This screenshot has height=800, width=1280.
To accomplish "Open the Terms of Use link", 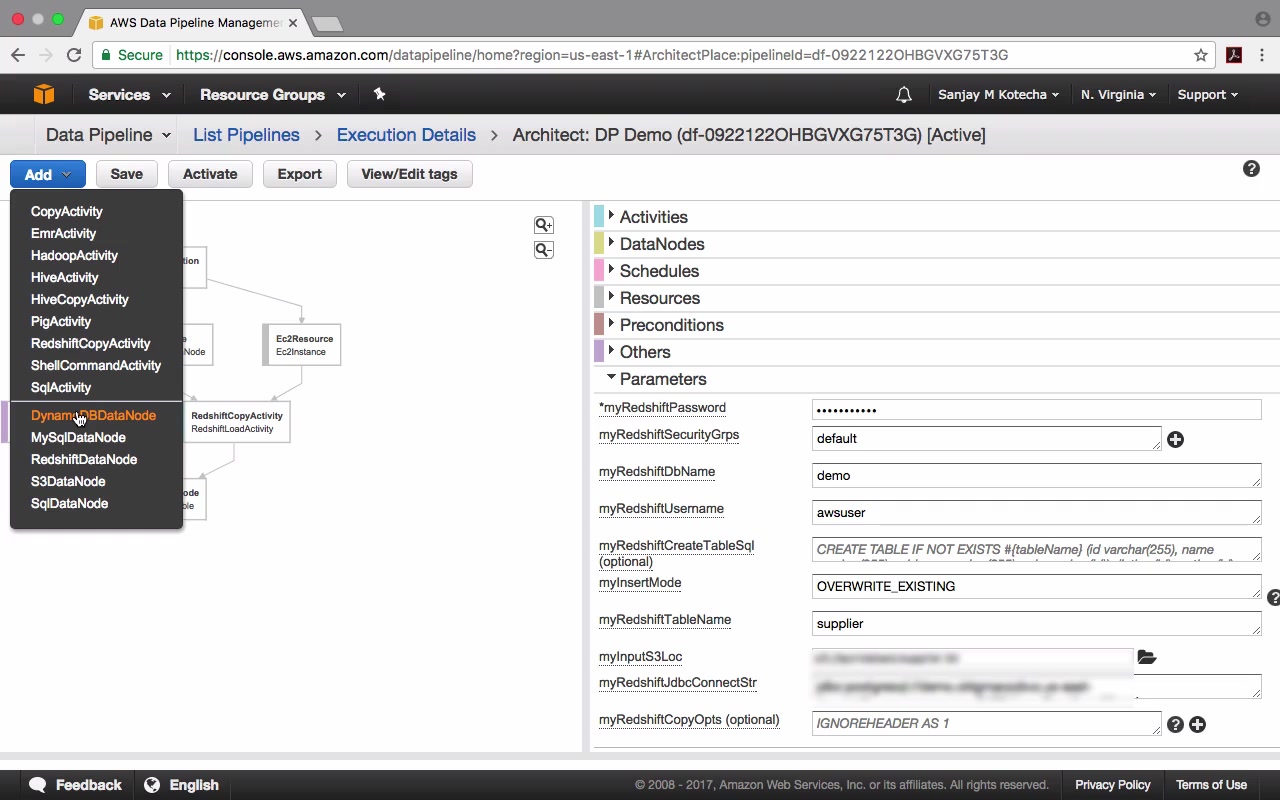I will 1211,785.
